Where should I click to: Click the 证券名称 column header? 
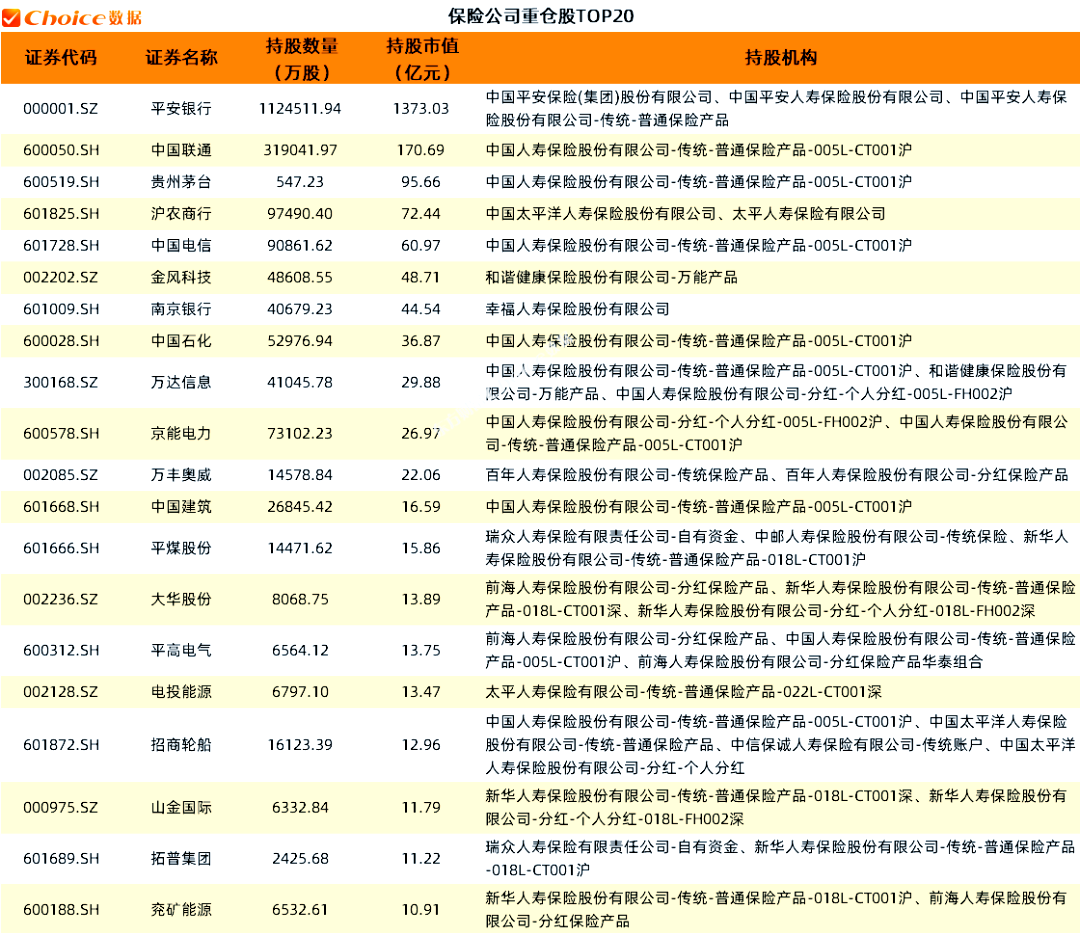pyautogui.click(x=181, y=58)
